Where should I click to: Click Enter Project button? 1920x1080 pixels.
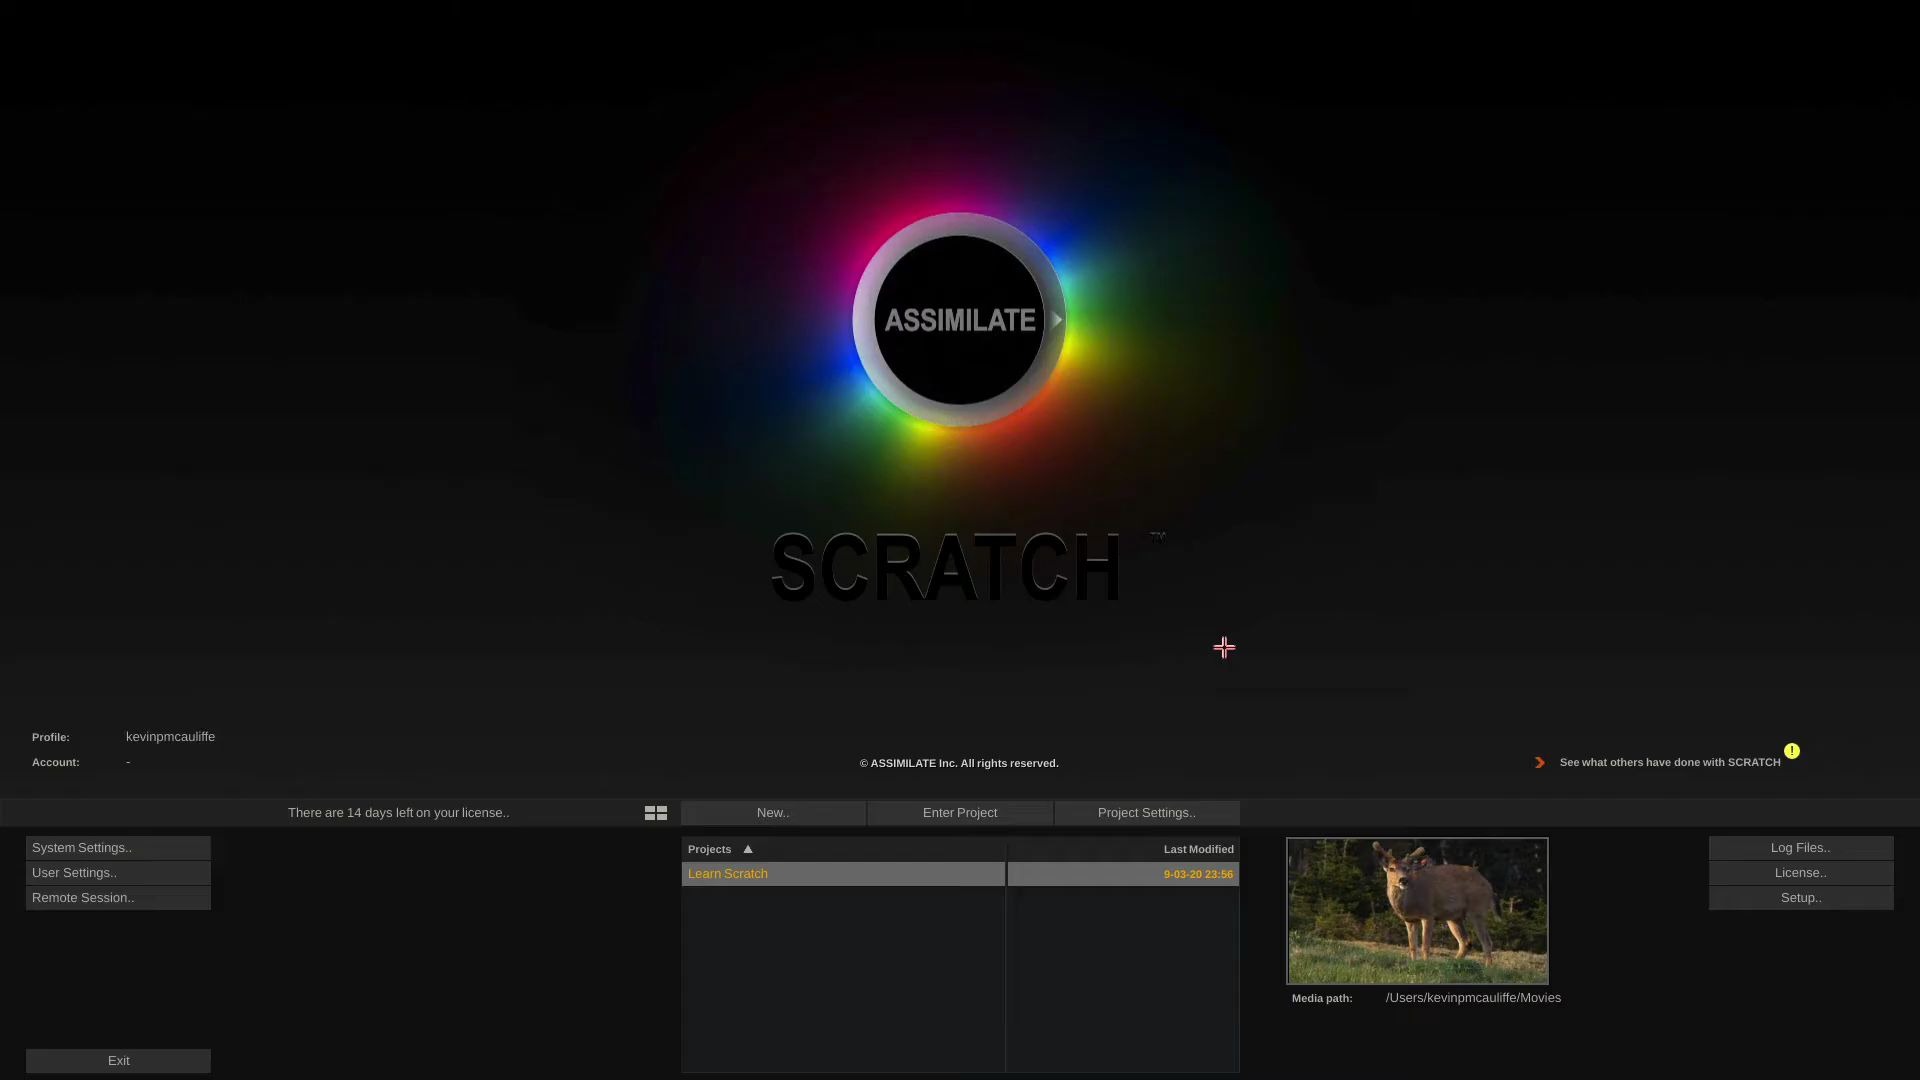click(x=959, y=811)
